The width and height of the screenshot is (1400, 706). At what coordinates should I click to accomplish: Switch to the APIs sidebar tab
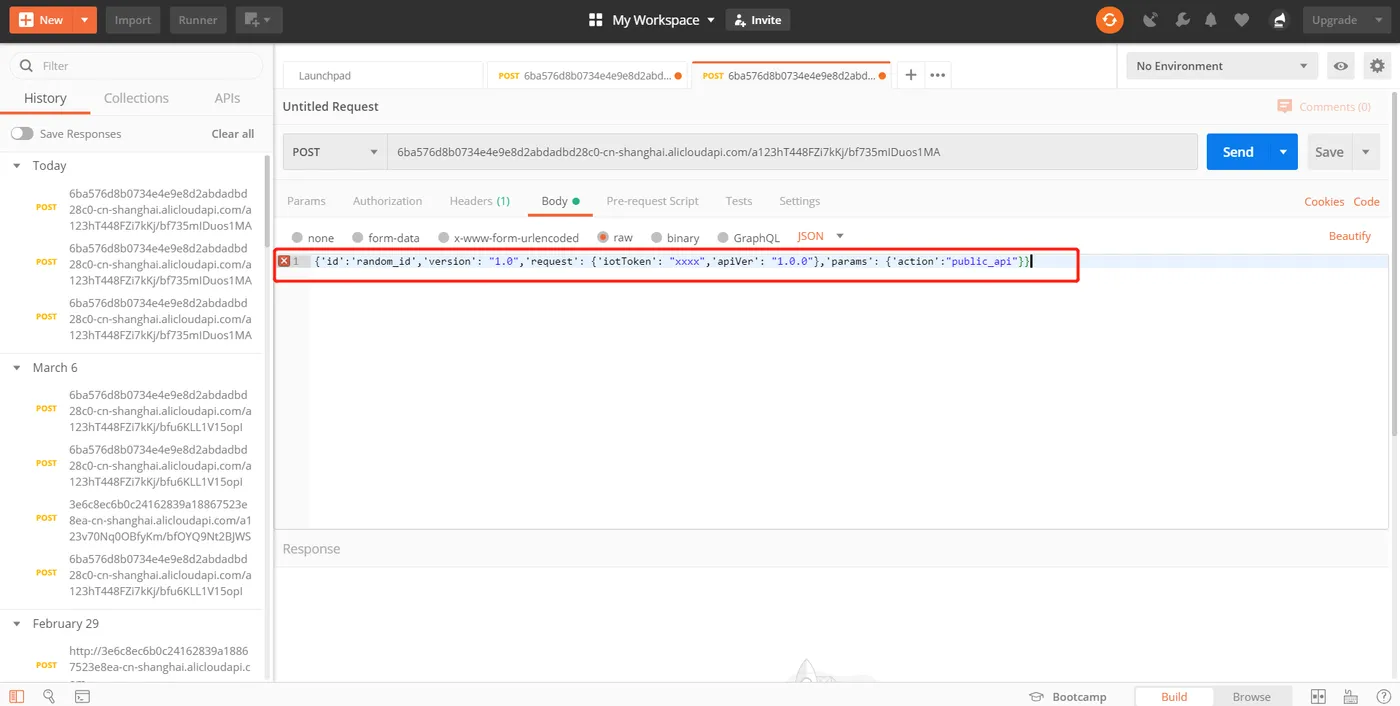227,98
